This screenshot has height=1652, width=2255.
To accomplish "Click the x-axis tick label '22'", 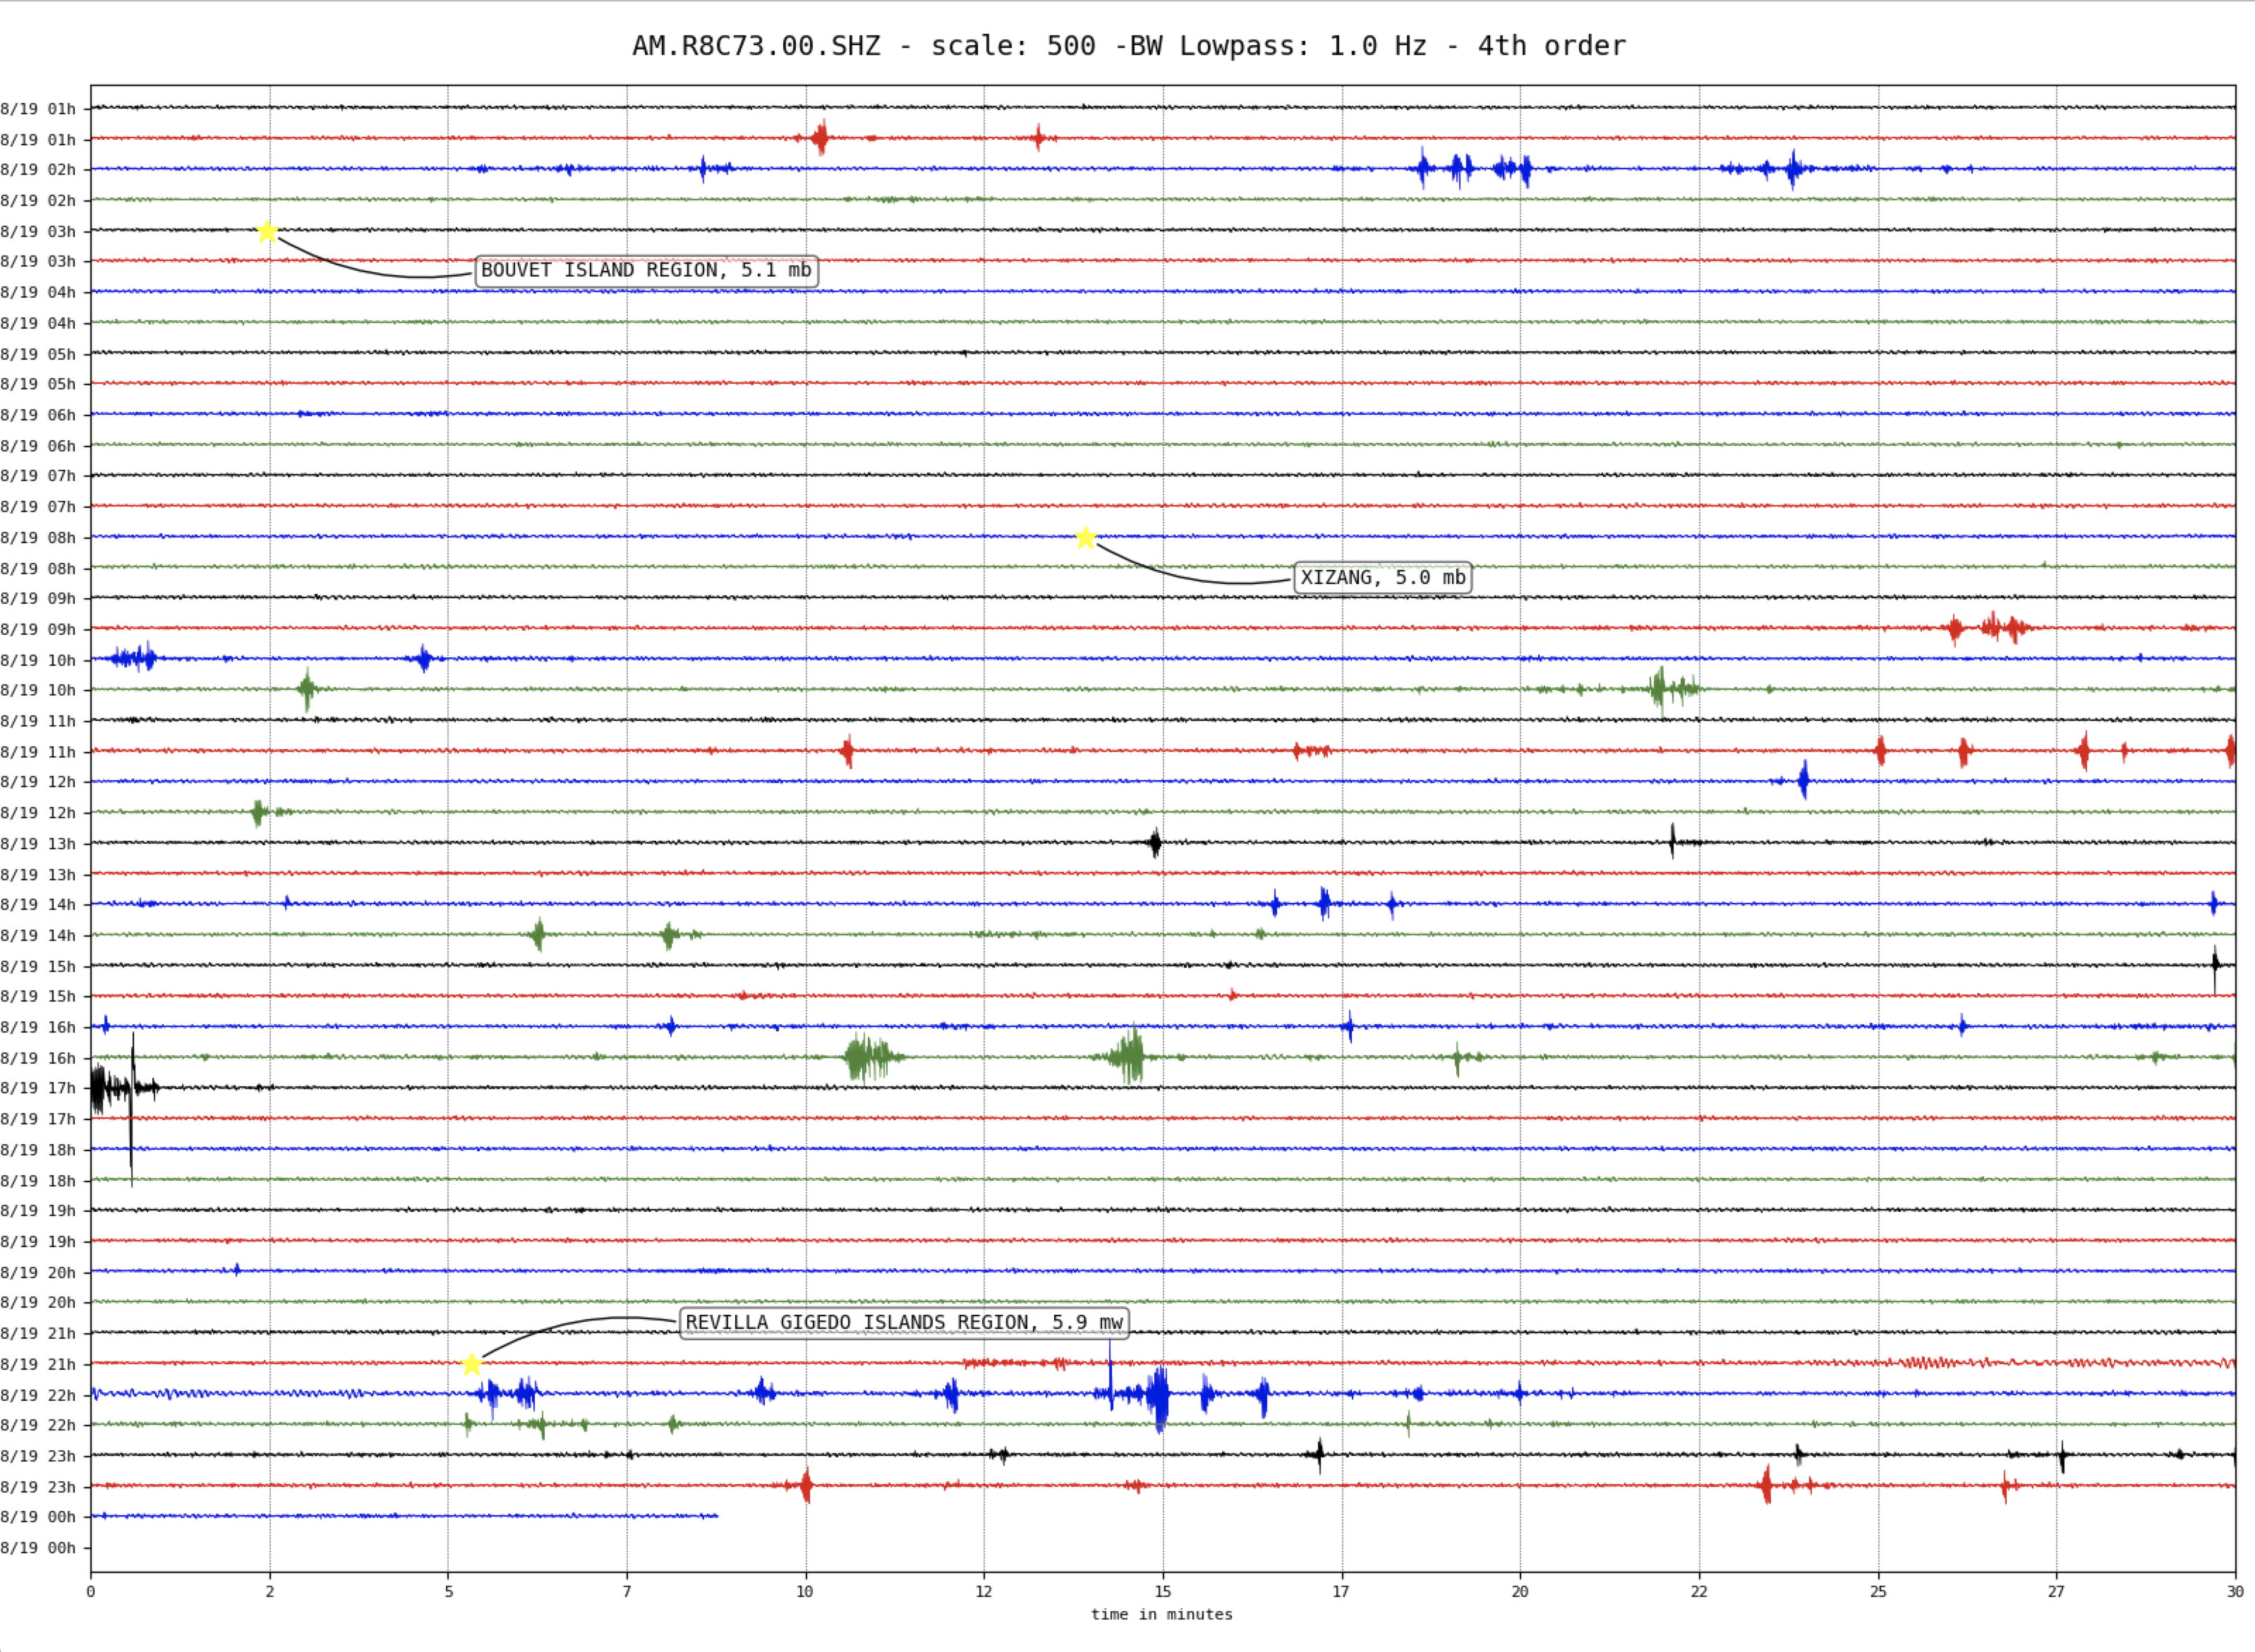I will (1699, 1592).
